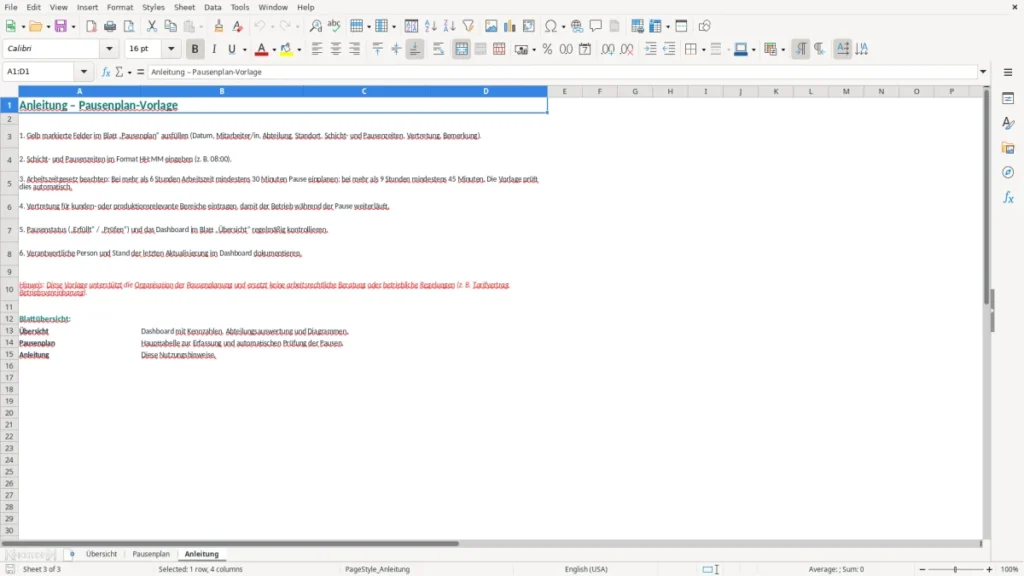Viewport: 1024px width, 576px height.
Task: Expand font color dropdown arrow
Action: tap(274, 50)
